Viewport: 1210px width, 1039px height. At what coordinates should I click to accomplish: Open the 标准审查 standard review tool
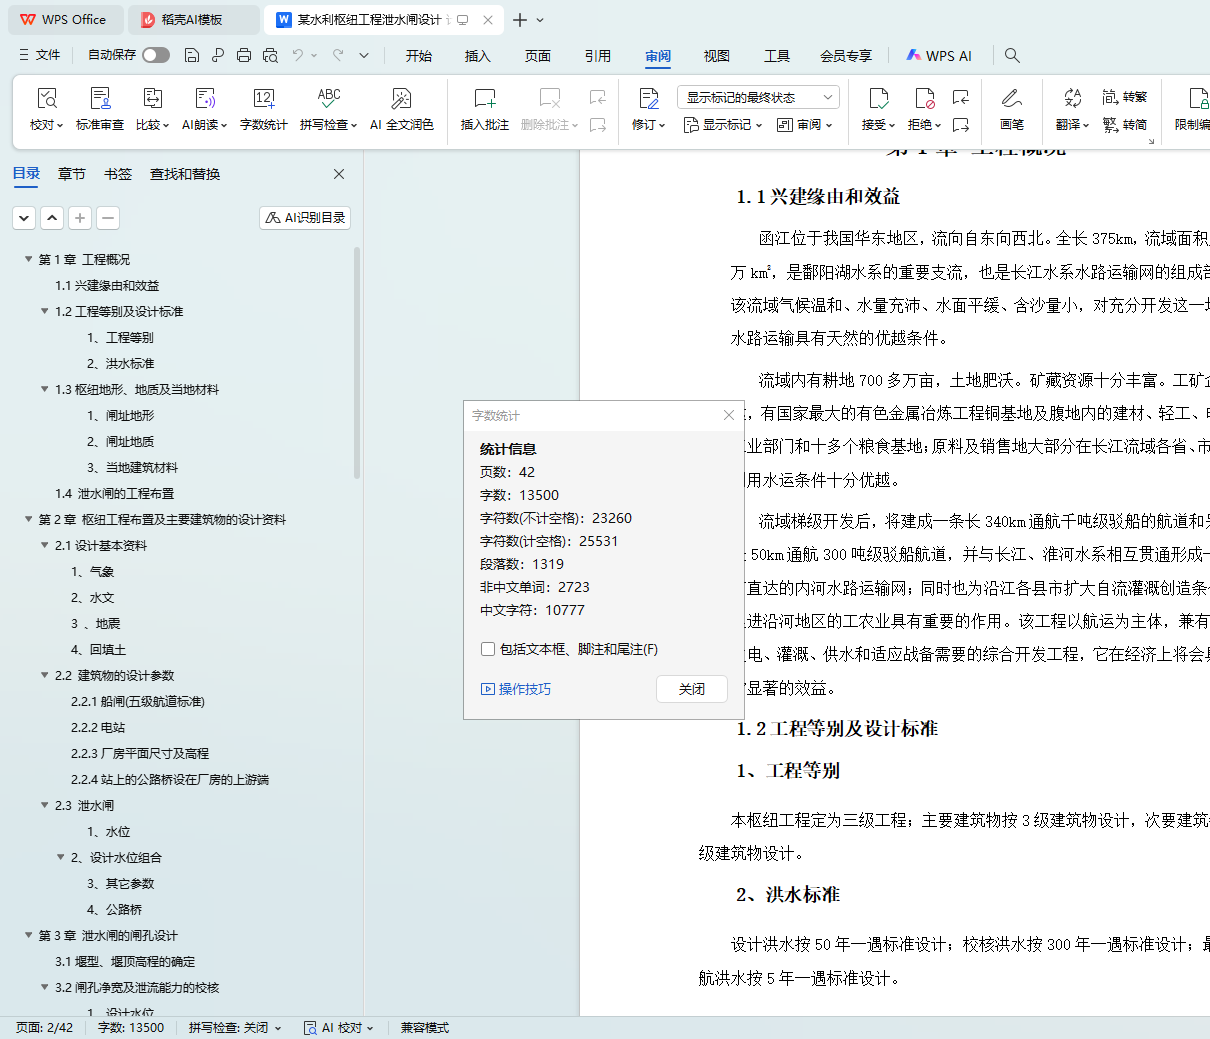pos(100,99)
